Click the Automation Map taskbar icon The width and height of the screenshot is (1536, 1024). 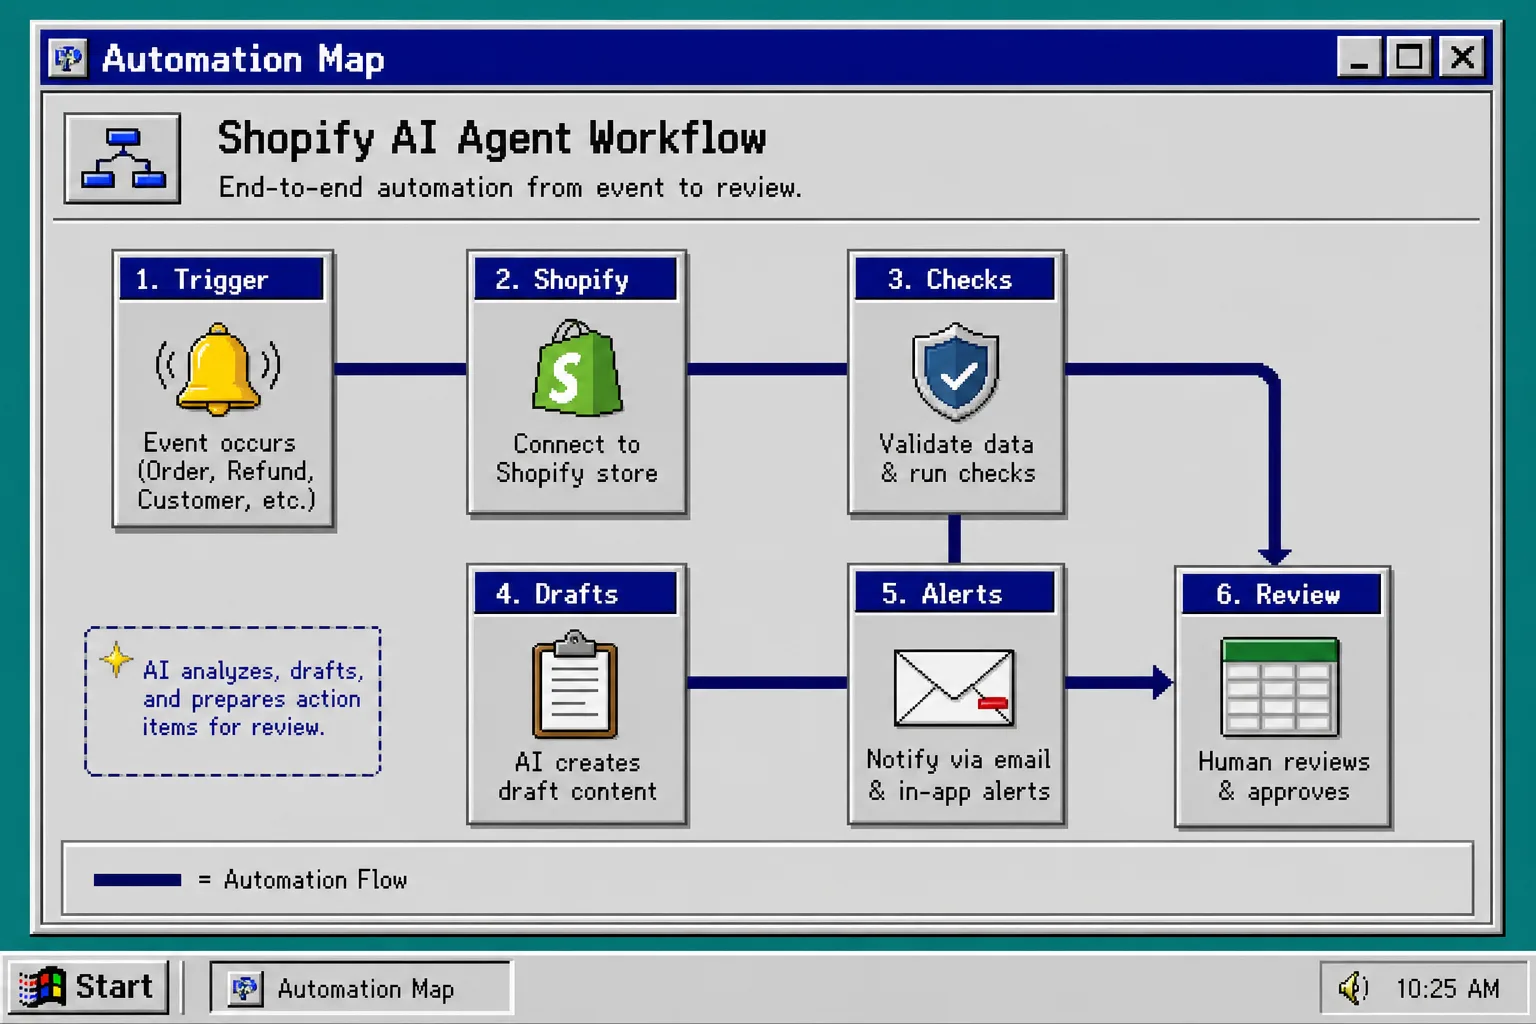245,988
